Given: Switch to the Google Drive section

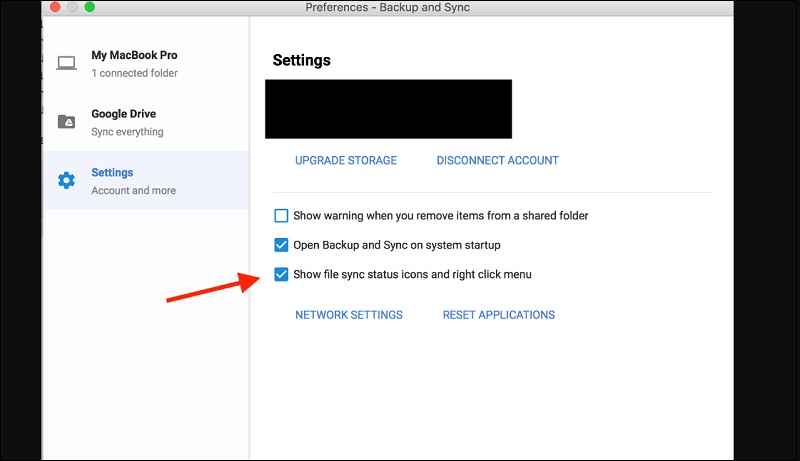Looking at the screenshot, I should (123, 114).
